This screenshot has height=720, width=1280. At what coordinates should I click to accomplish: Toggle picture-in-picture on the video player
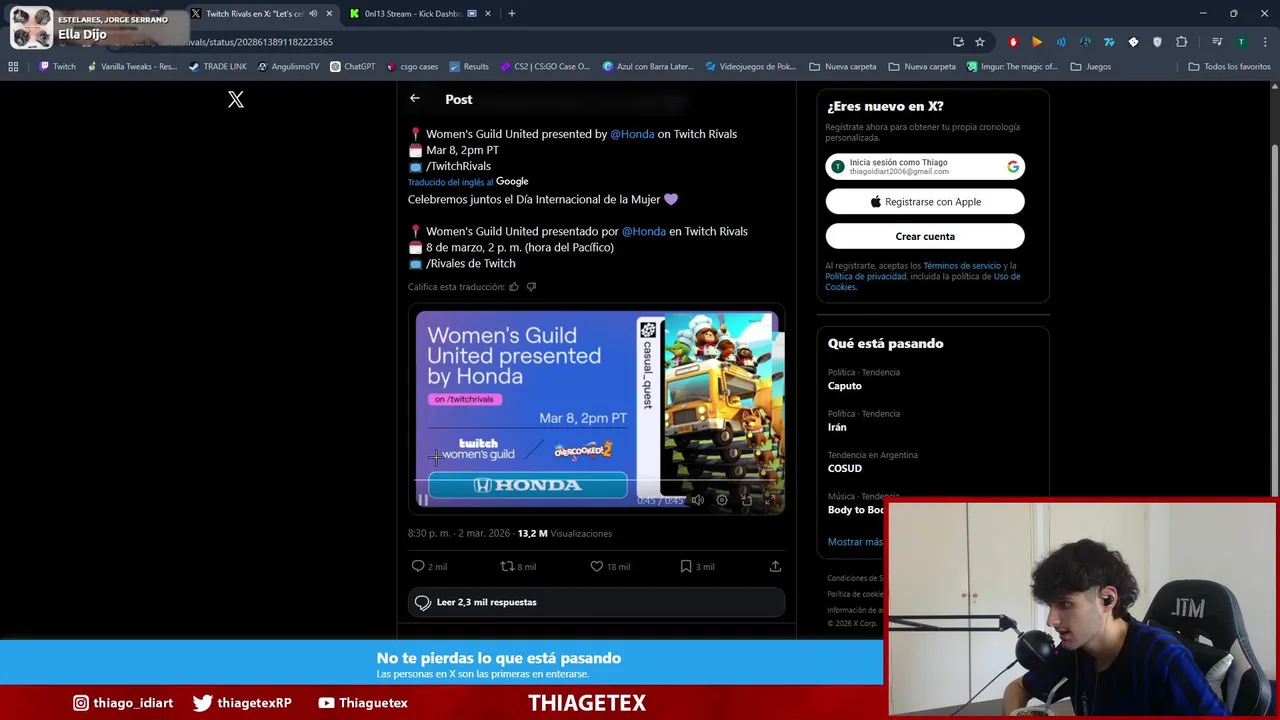[746, 500]
